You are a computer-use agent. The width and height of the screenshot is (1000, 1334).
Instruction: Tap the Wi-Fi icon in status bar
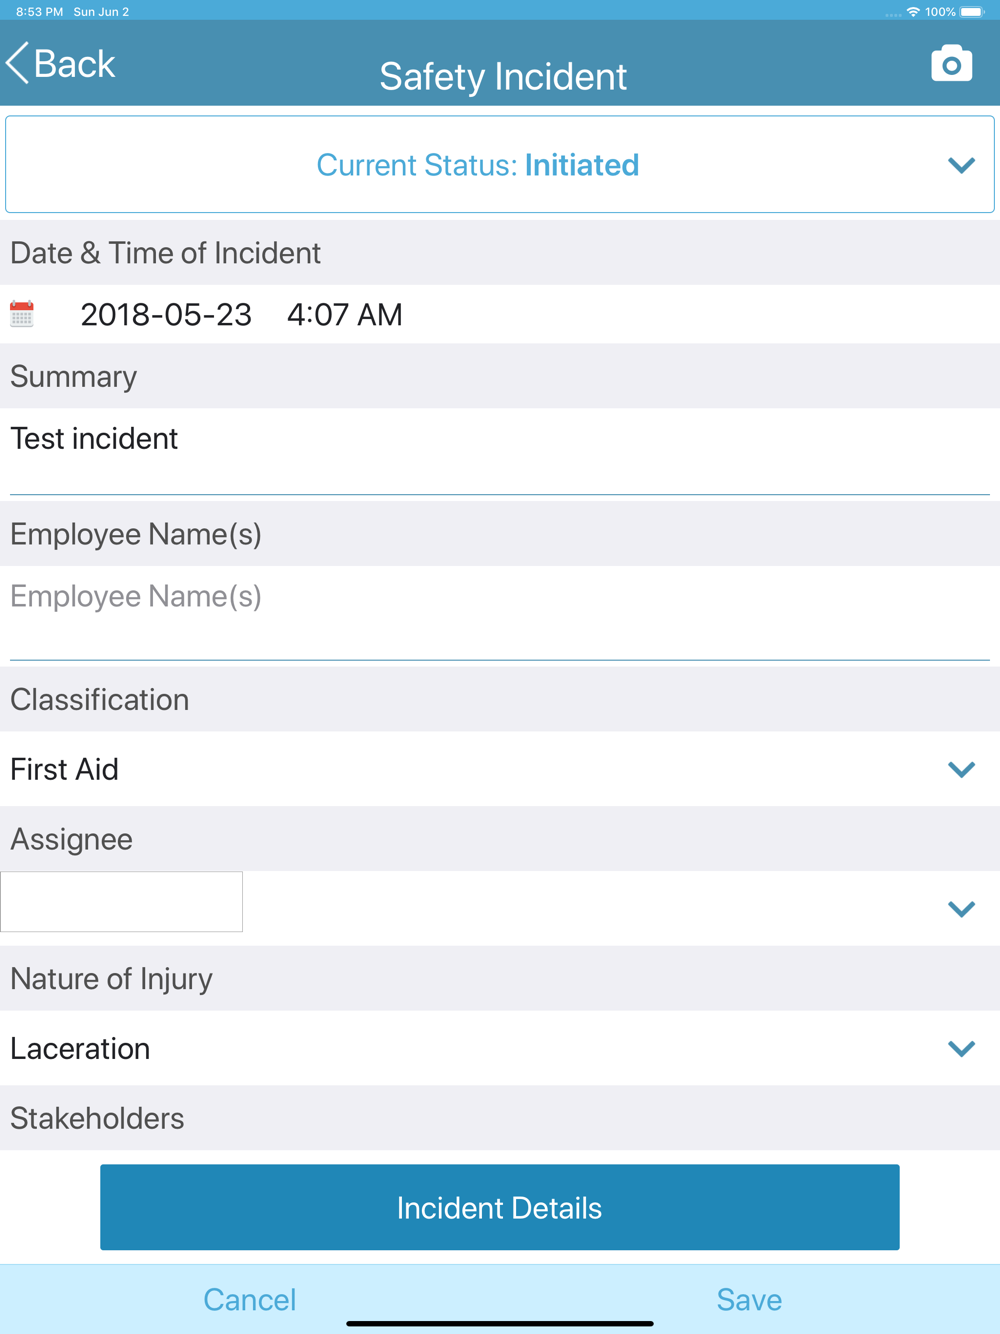(x=913, y=12)
